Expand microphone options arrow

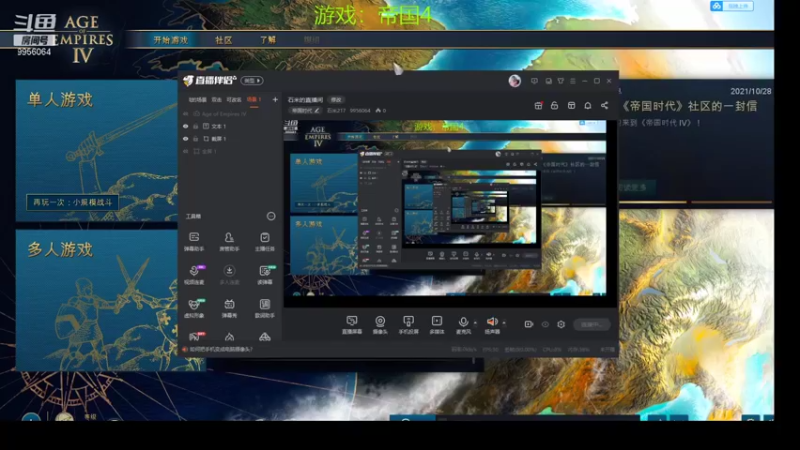click(x=475, y=322)
